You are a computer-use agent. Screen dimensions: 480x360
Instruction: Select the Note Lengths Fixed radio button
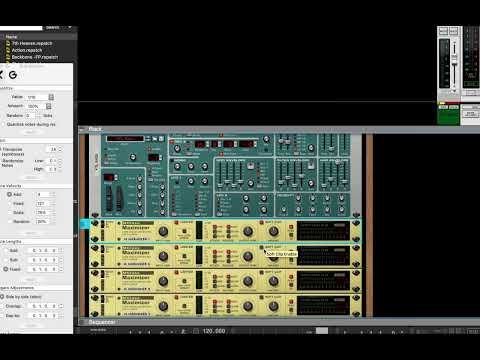(6, 269)
